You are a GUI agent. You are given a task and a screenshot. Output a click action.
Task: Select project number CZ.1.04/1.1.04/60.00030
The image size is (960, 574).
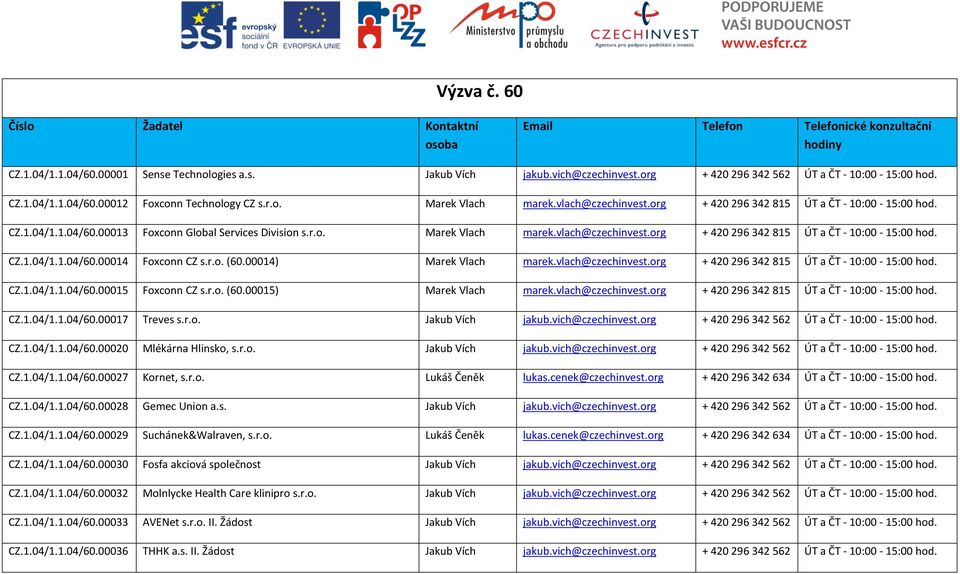(x=68, y=464)
